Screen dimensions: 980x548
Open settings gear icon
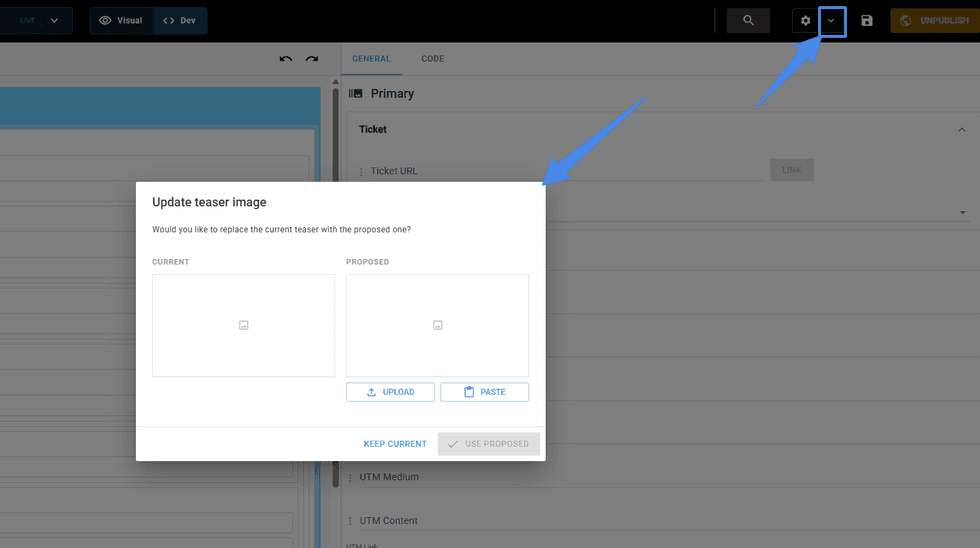pyautogui.click(x=805, y=21)
